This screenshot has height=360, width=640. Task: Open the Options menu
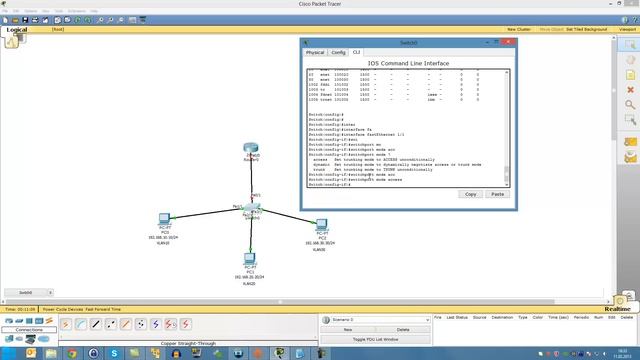point(31,11)
